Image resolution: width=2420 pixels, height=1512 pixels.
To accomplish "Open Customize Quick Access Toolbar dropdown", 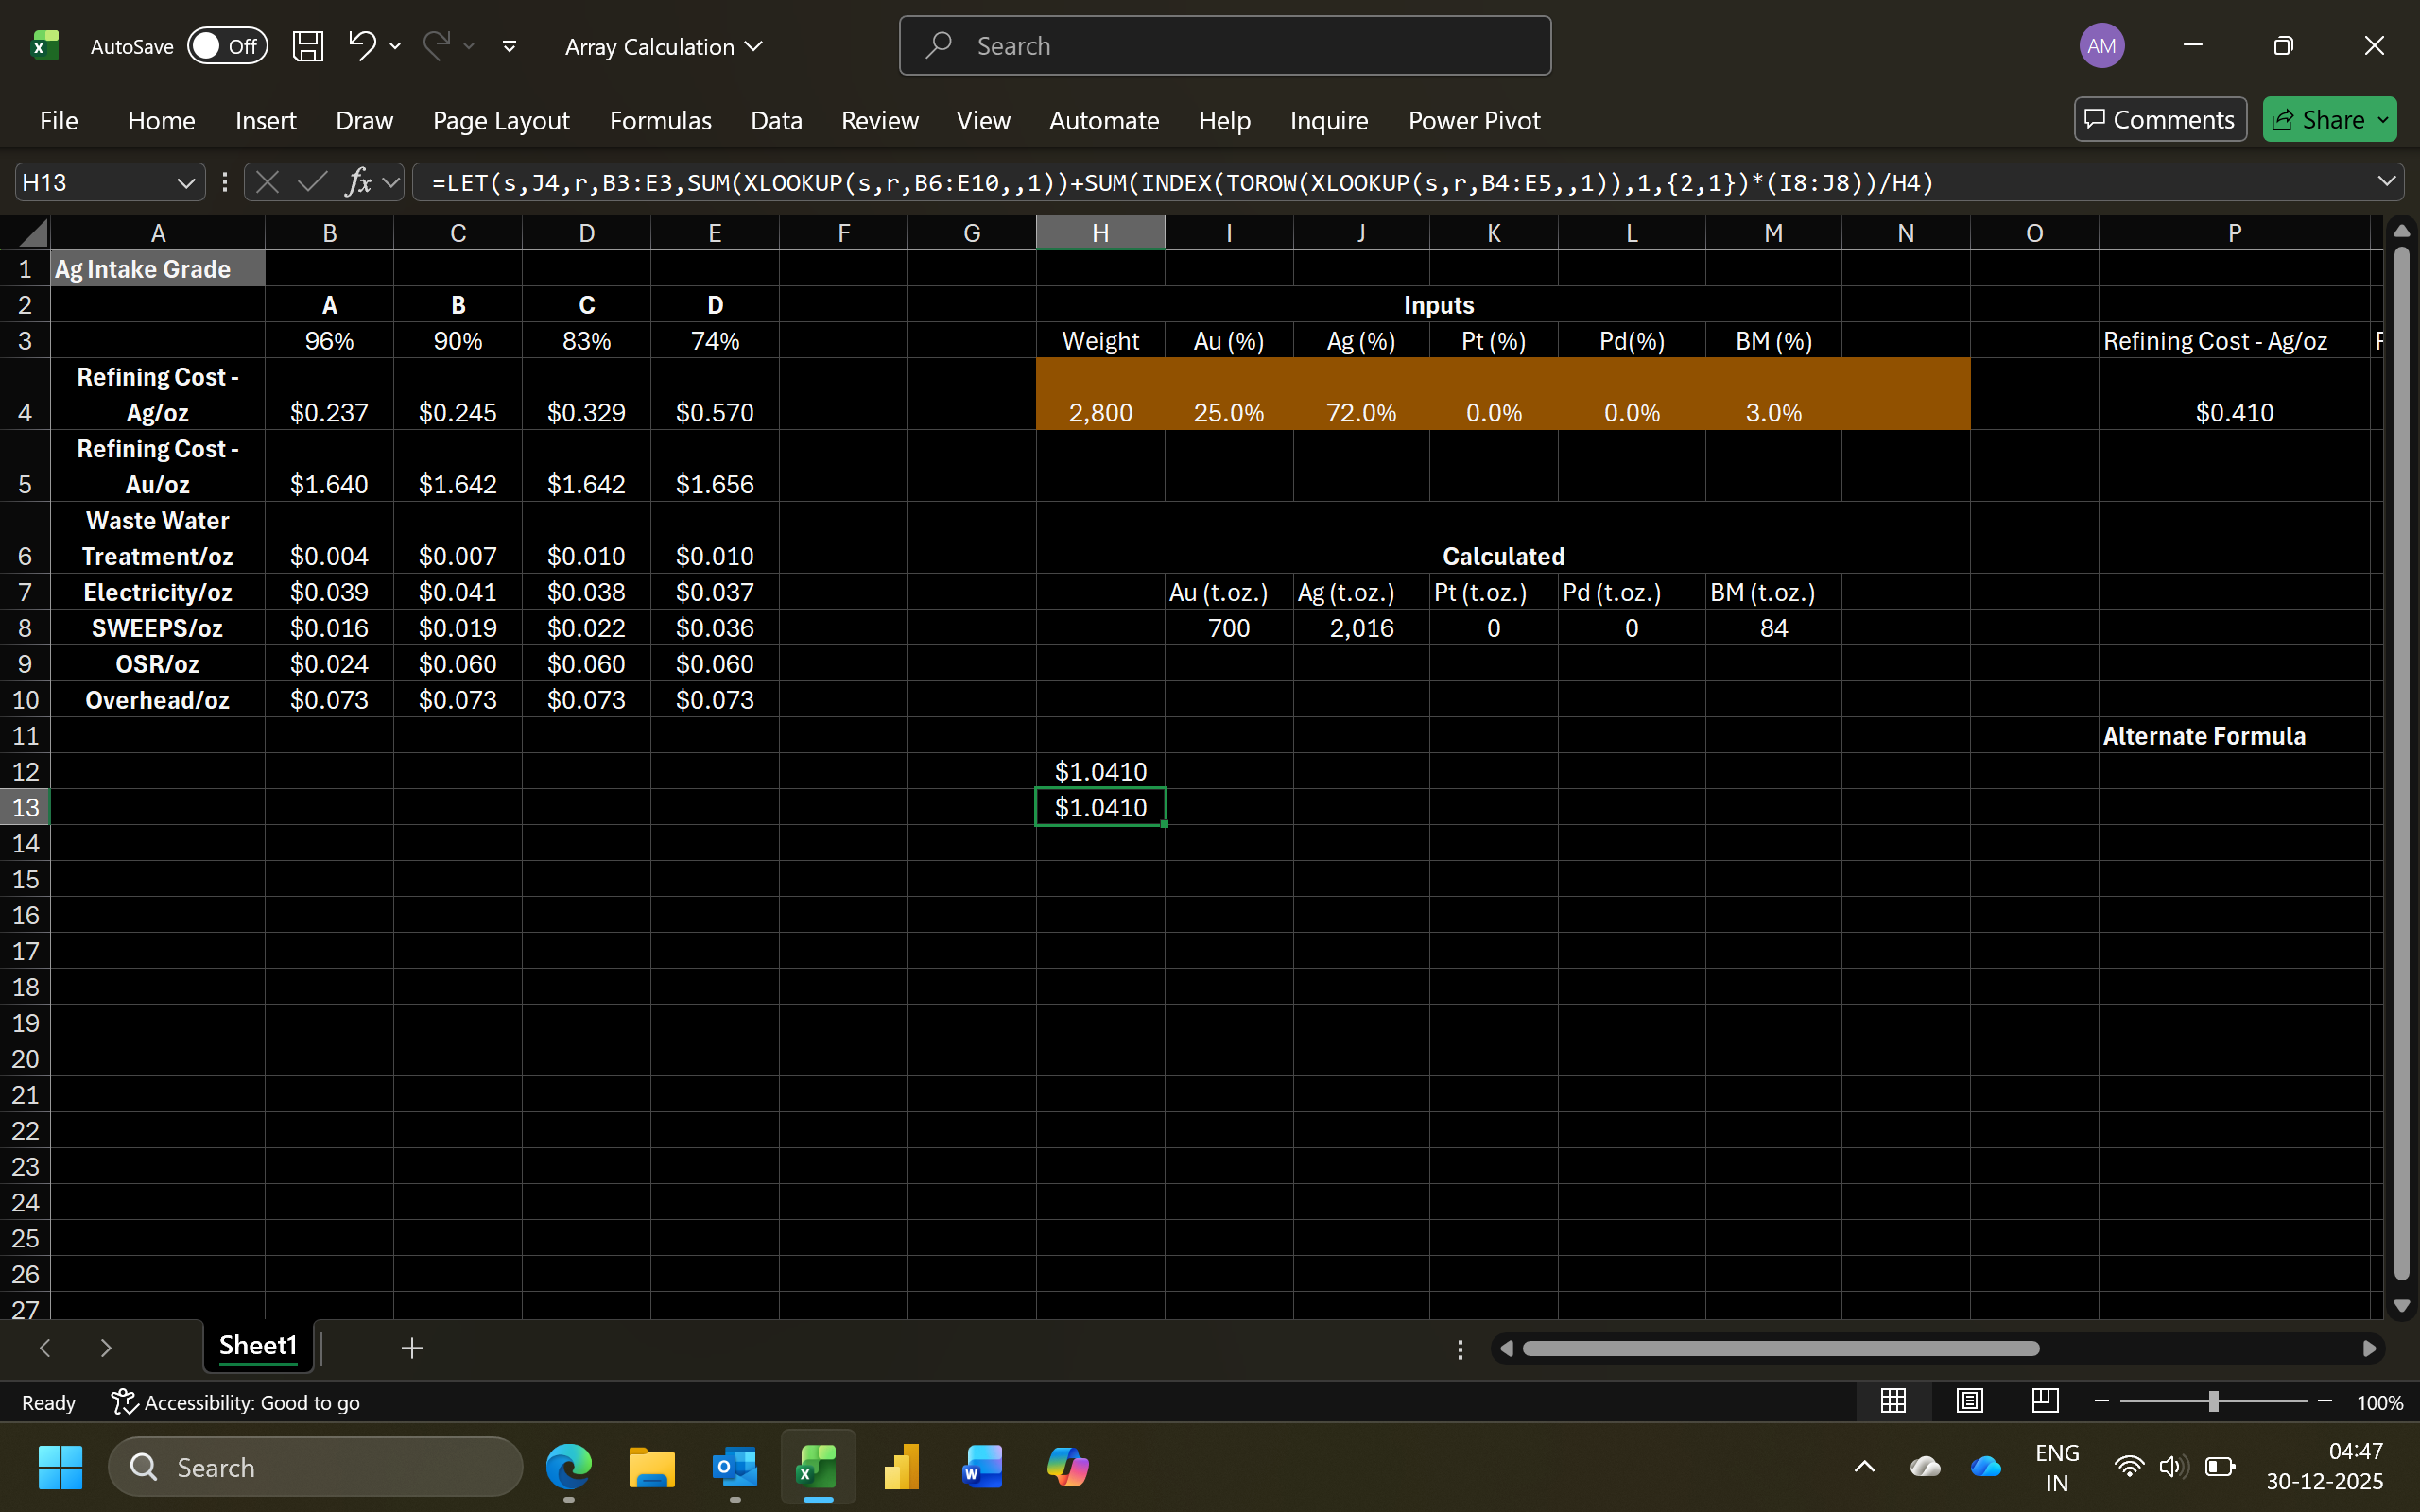I will click(x=509, y=46).
